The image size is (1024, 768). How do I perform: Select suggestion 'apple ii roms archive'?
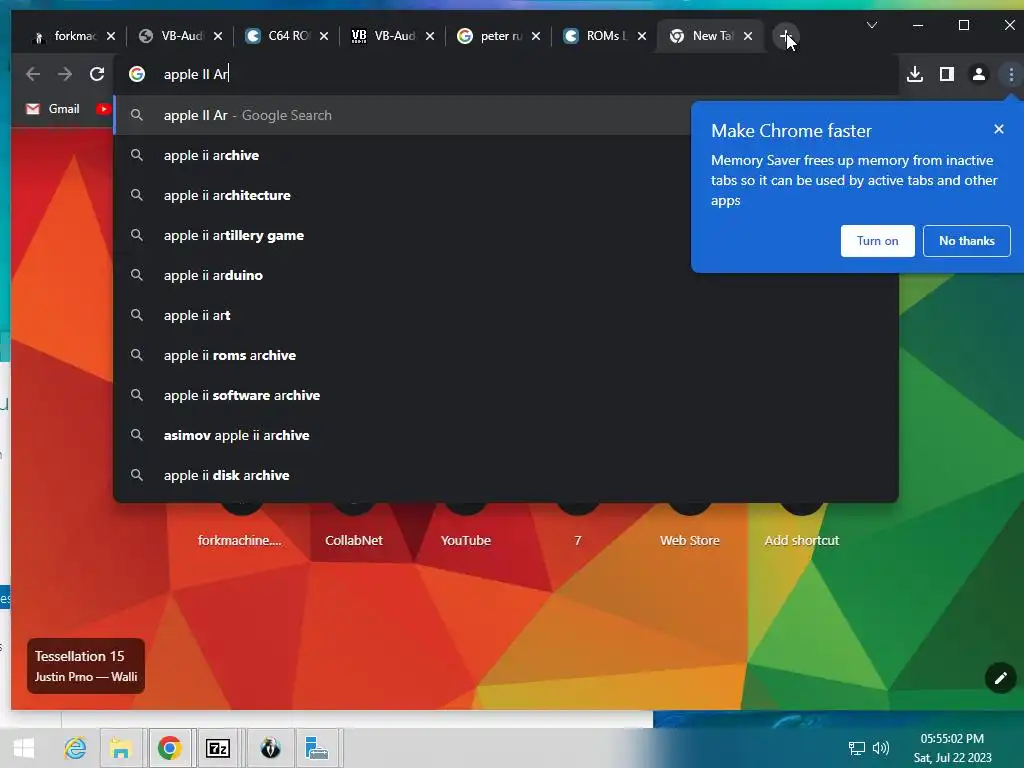[506, 355]
